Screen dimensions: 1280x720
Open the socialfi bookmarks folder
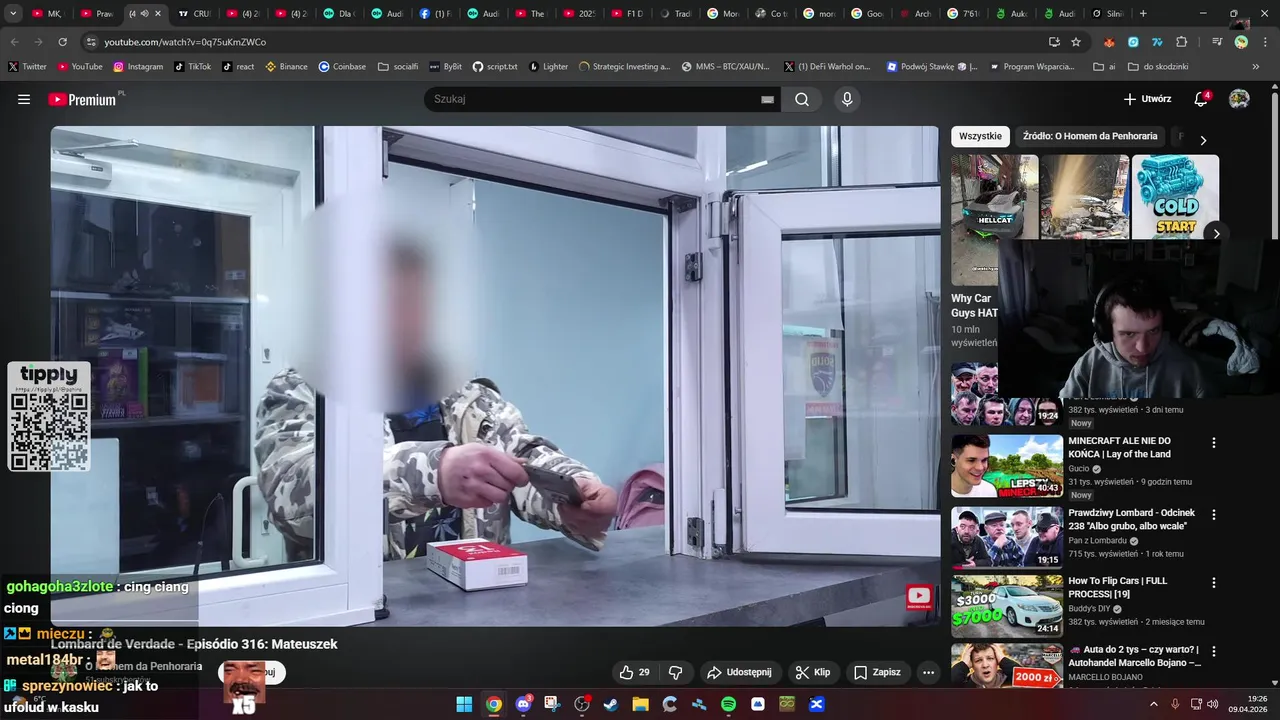click(398, 67)
